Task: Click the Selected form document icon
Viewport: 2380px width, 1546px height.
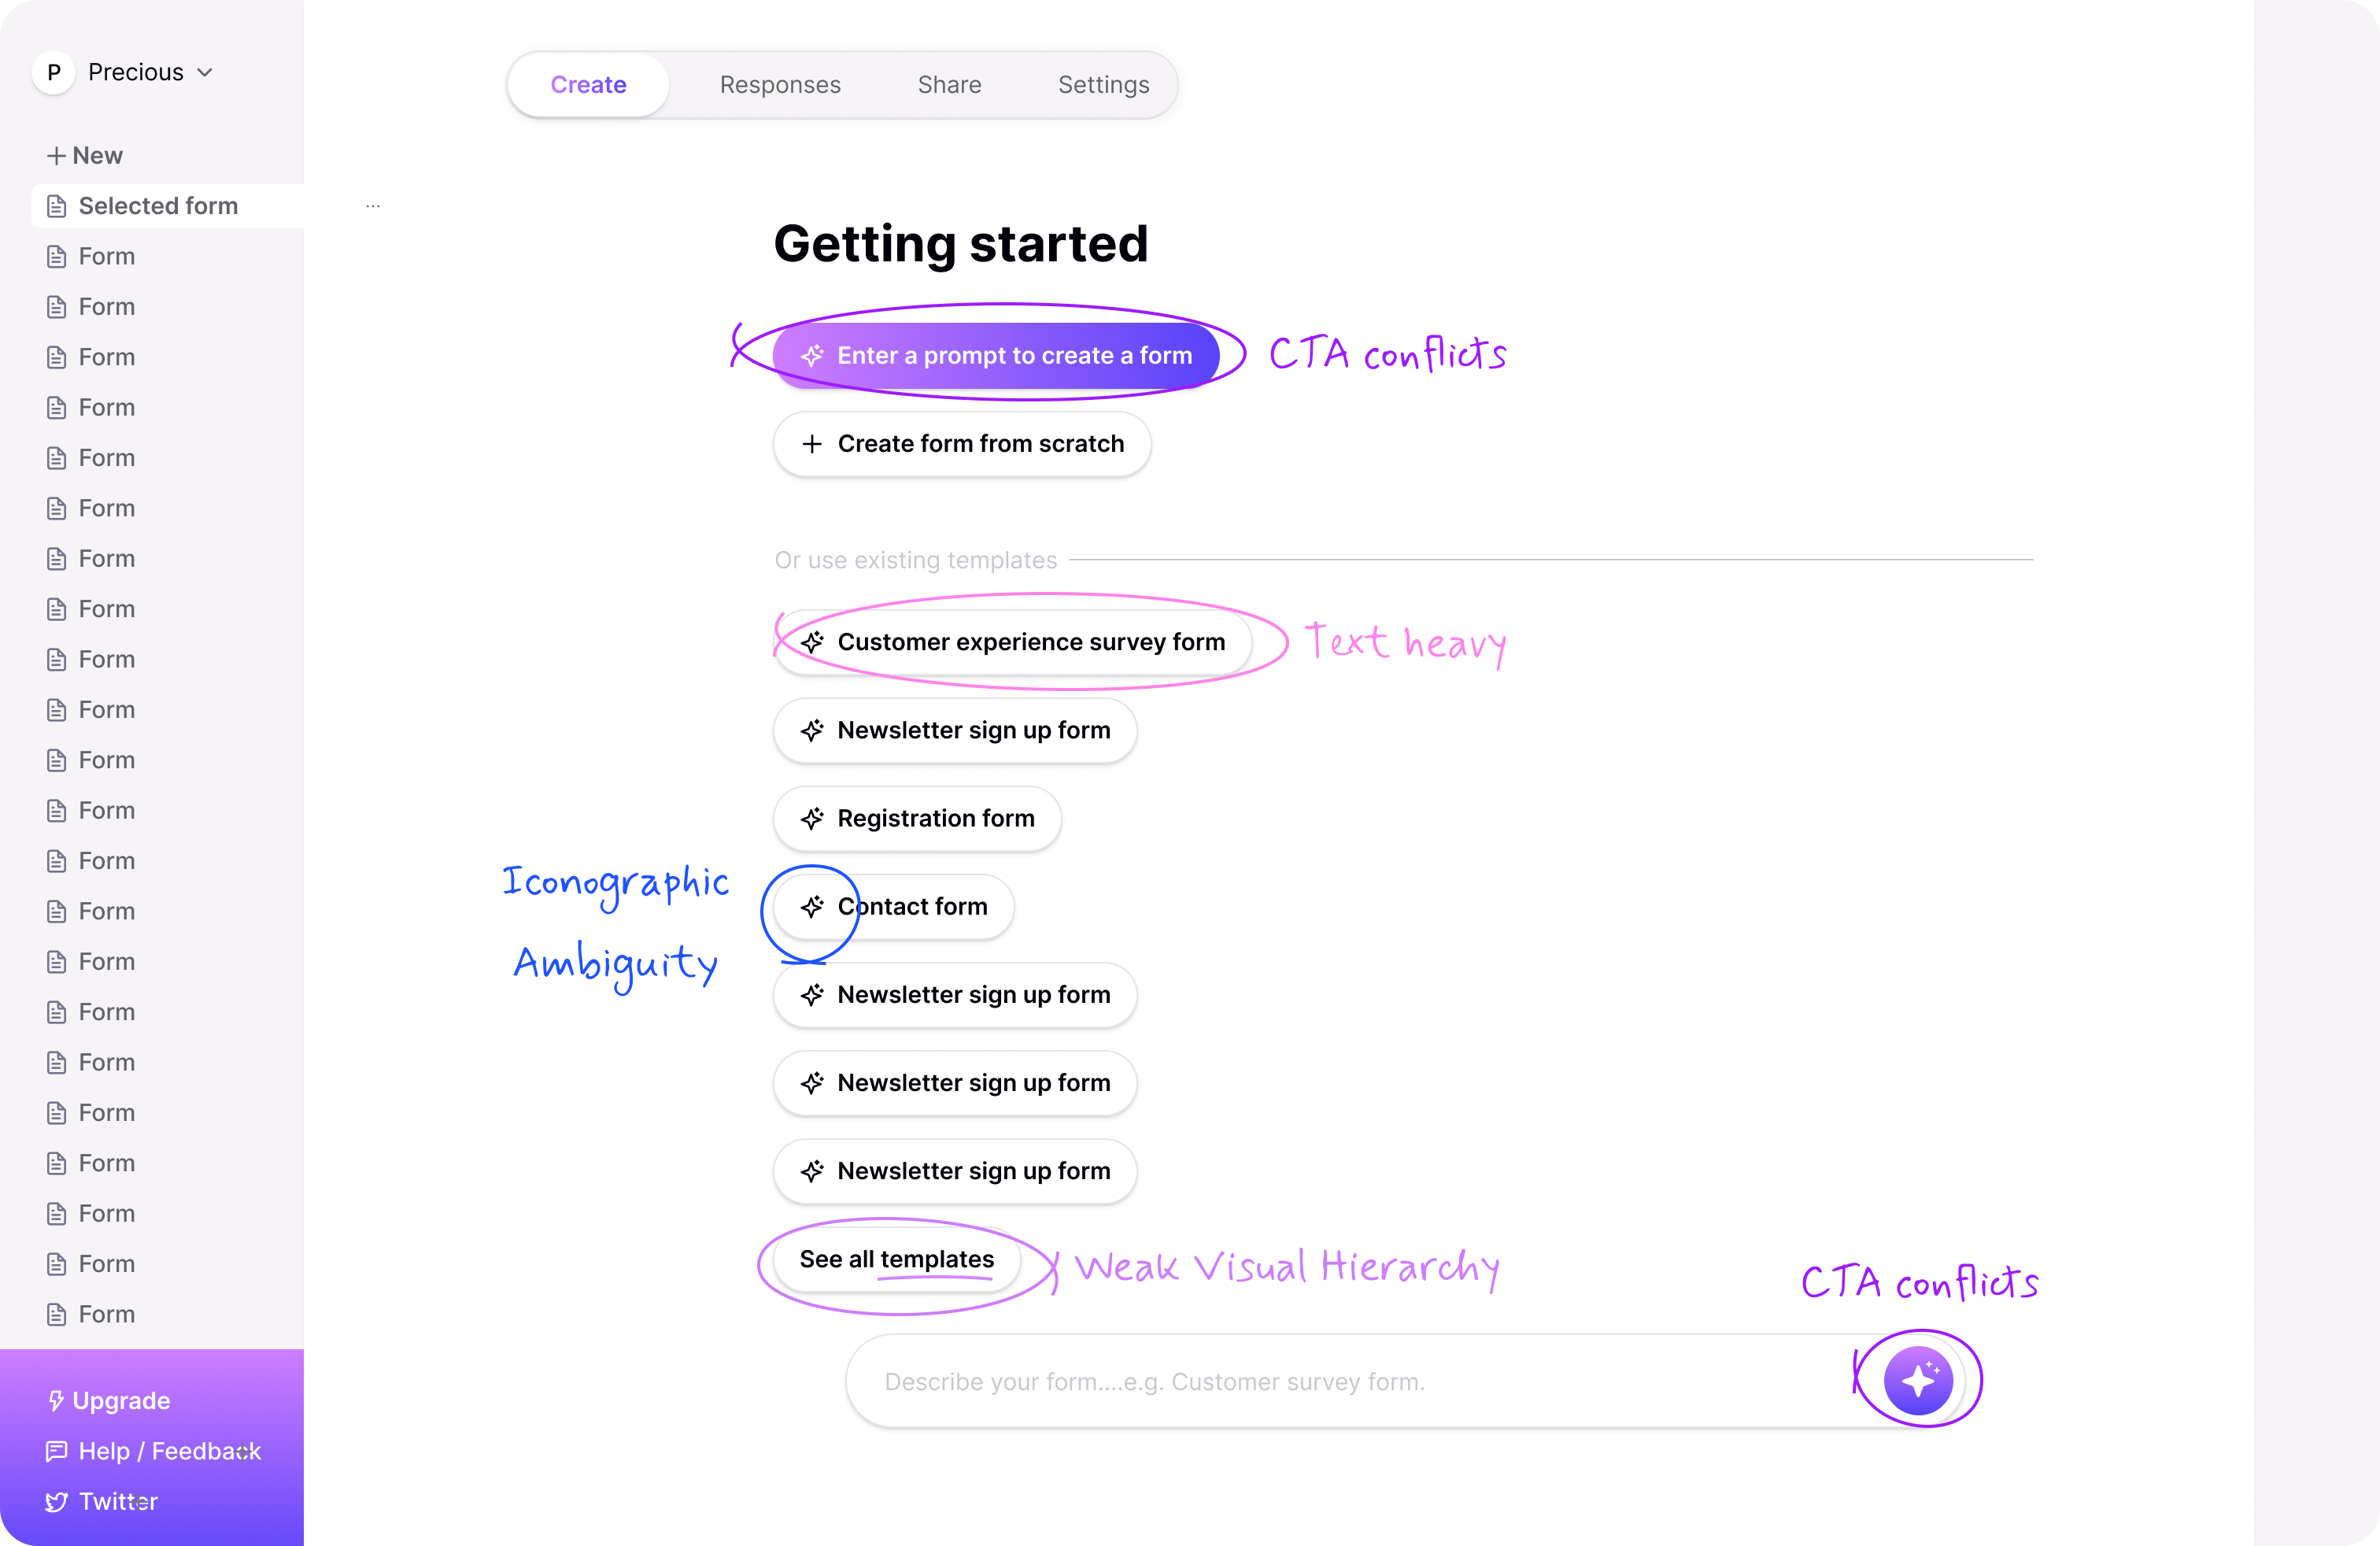Action: tap(57, 206)
